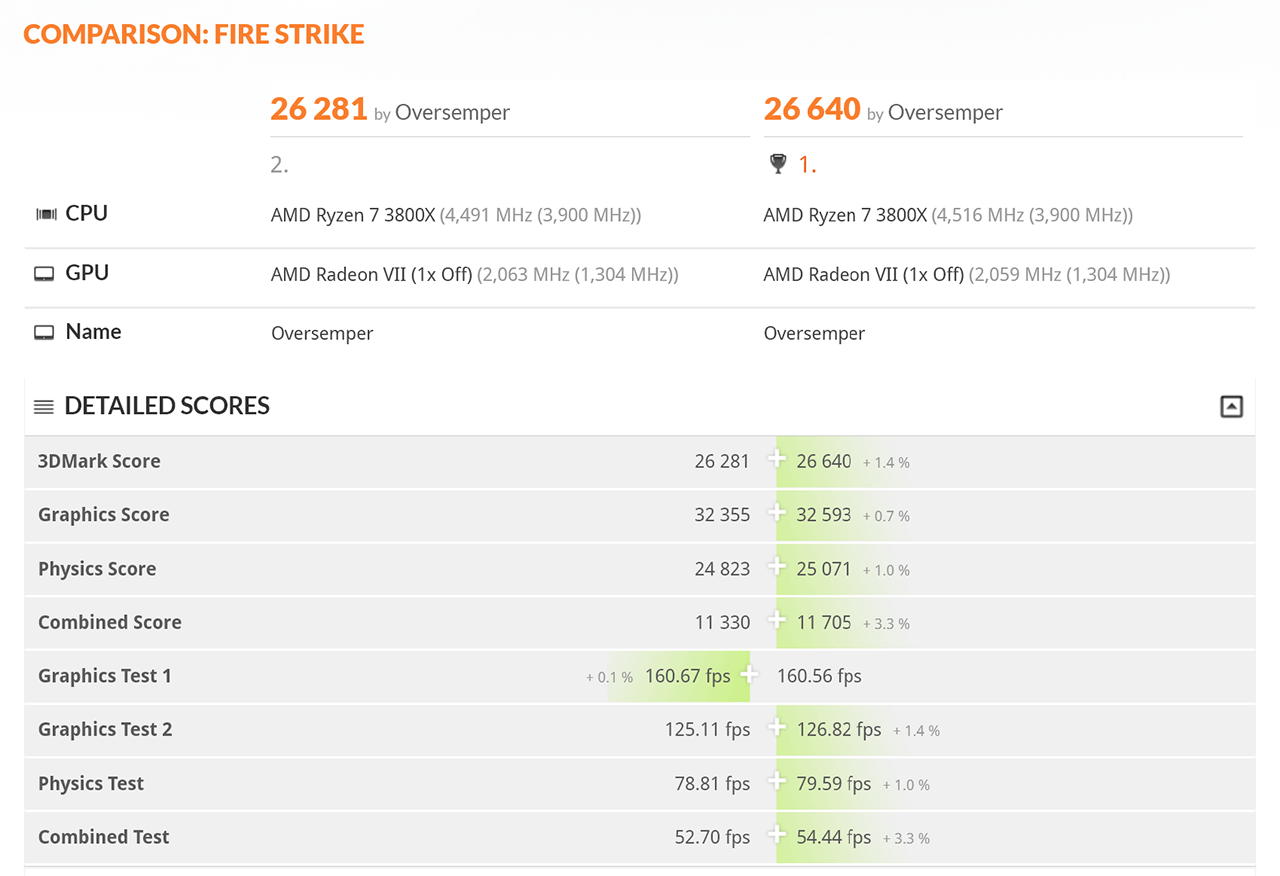Click the trophy icon next to rank 1
This screenshot has width=1280, height=876.
tap(778, 164)
